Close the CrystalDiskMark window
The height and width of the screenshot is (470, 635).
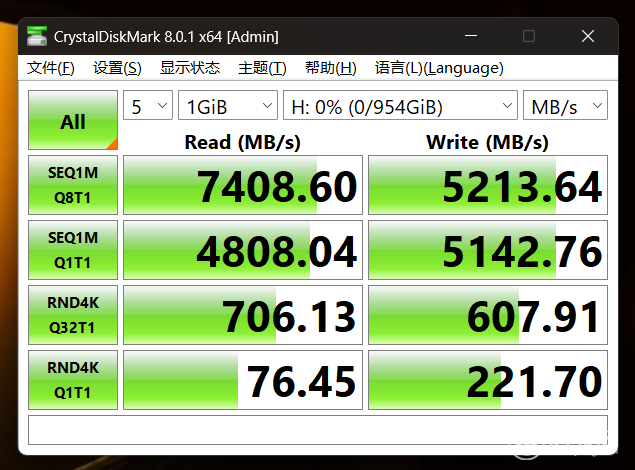[x=588, y=36]
